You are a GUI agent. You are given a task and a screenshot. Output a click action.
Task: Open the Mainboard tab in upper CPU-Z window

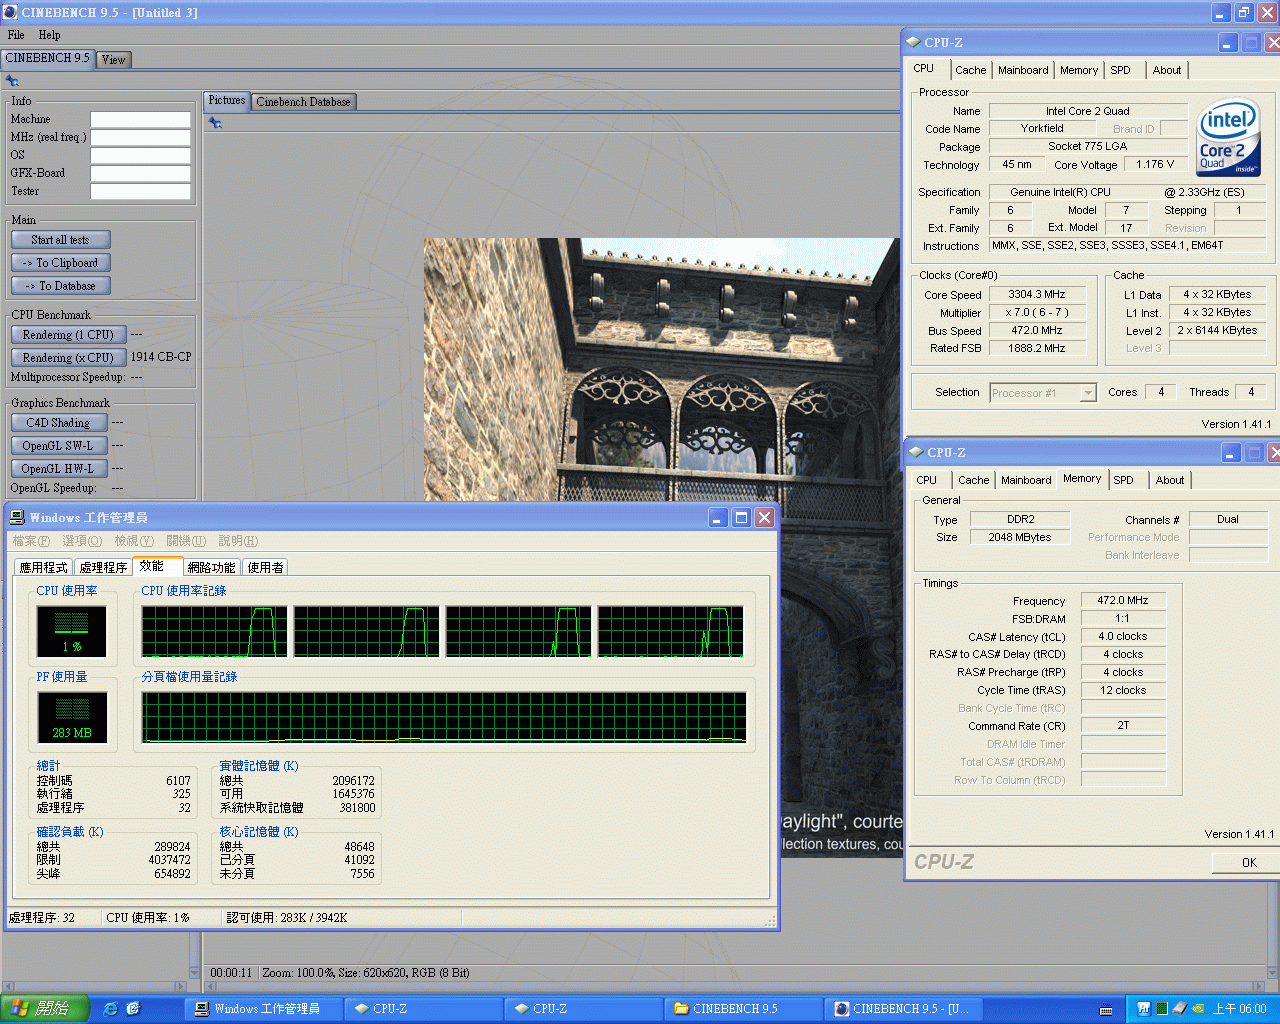(x=1023, y=70)
